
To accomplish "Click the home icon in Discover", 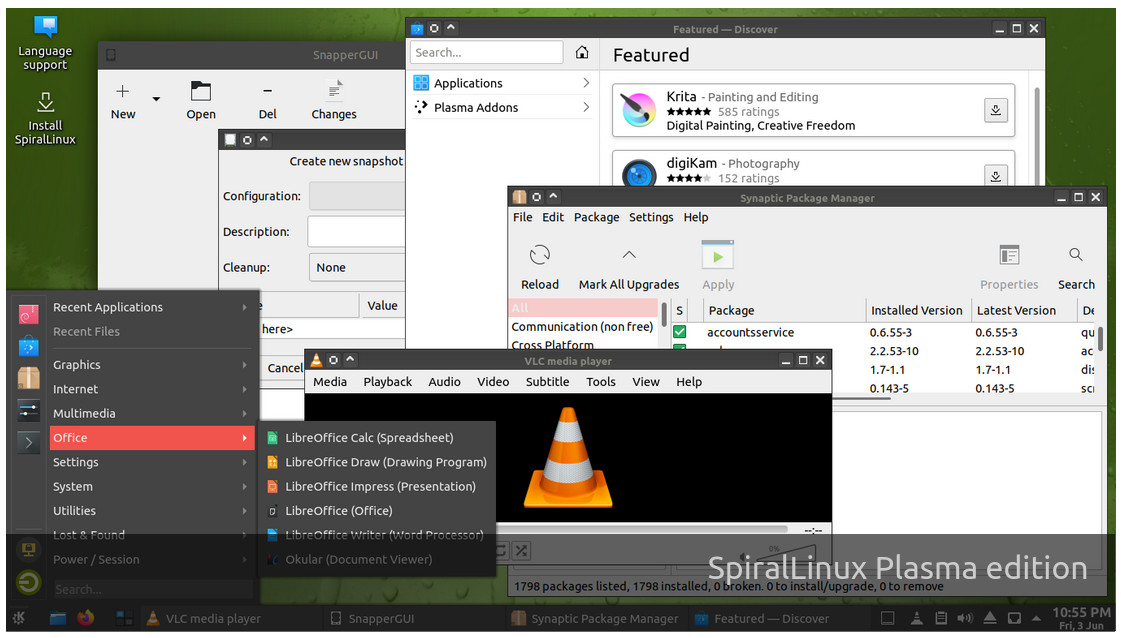I will pyautogui.click(x=582, y=52).
